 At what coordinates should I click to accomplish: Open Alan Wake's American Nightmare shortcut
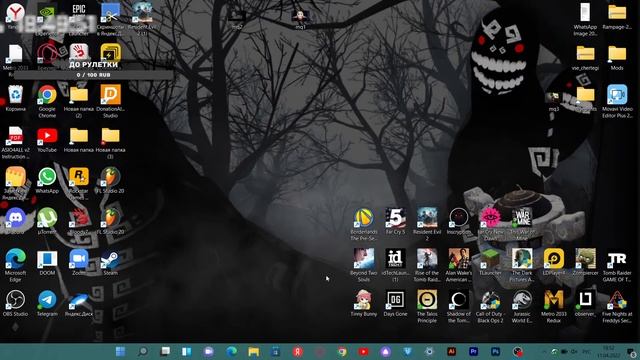coord(459,259)
